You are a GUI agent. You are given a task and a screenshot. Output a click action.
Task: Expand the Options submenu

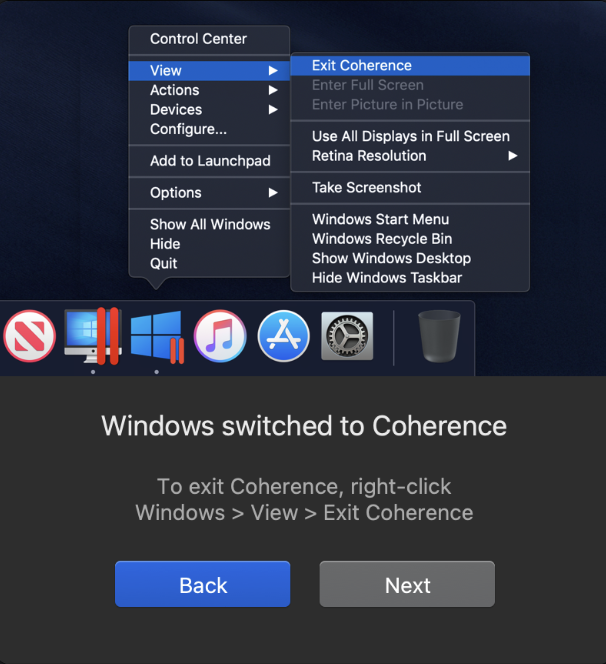[x=209, y=193]
